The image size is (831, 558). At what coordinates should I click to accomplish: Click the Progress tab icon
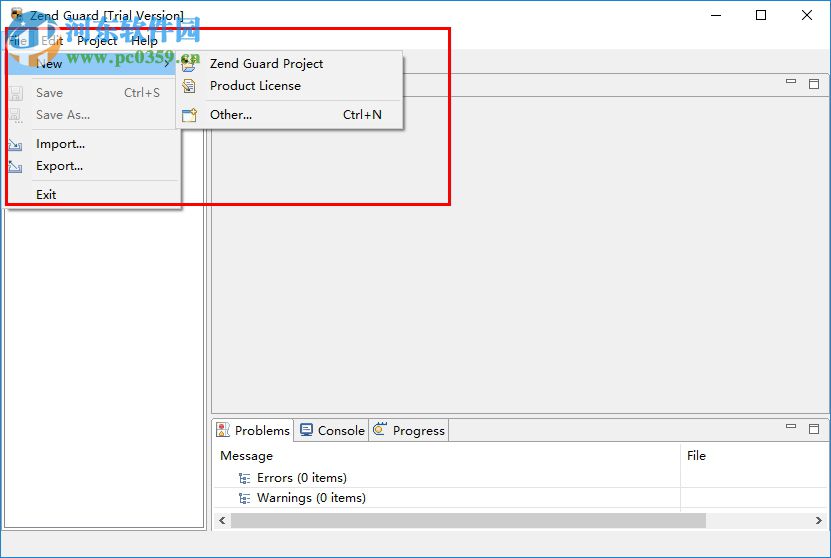pos(380,429)
